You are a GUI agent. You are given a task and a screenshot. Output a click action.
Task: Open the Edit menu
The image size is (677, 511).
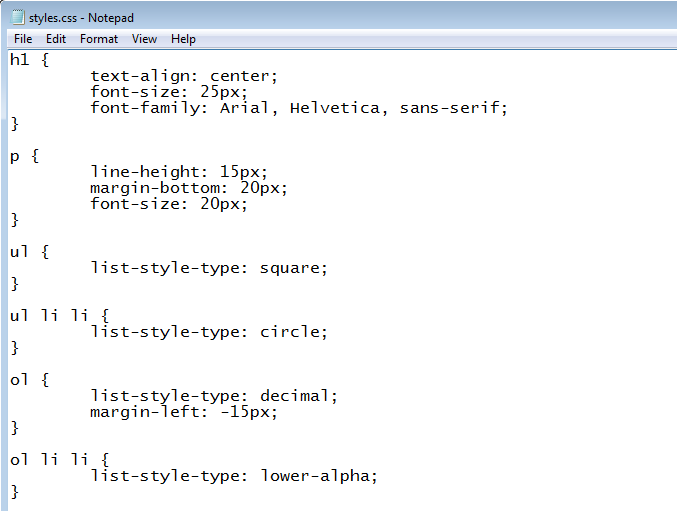(56, 39)
